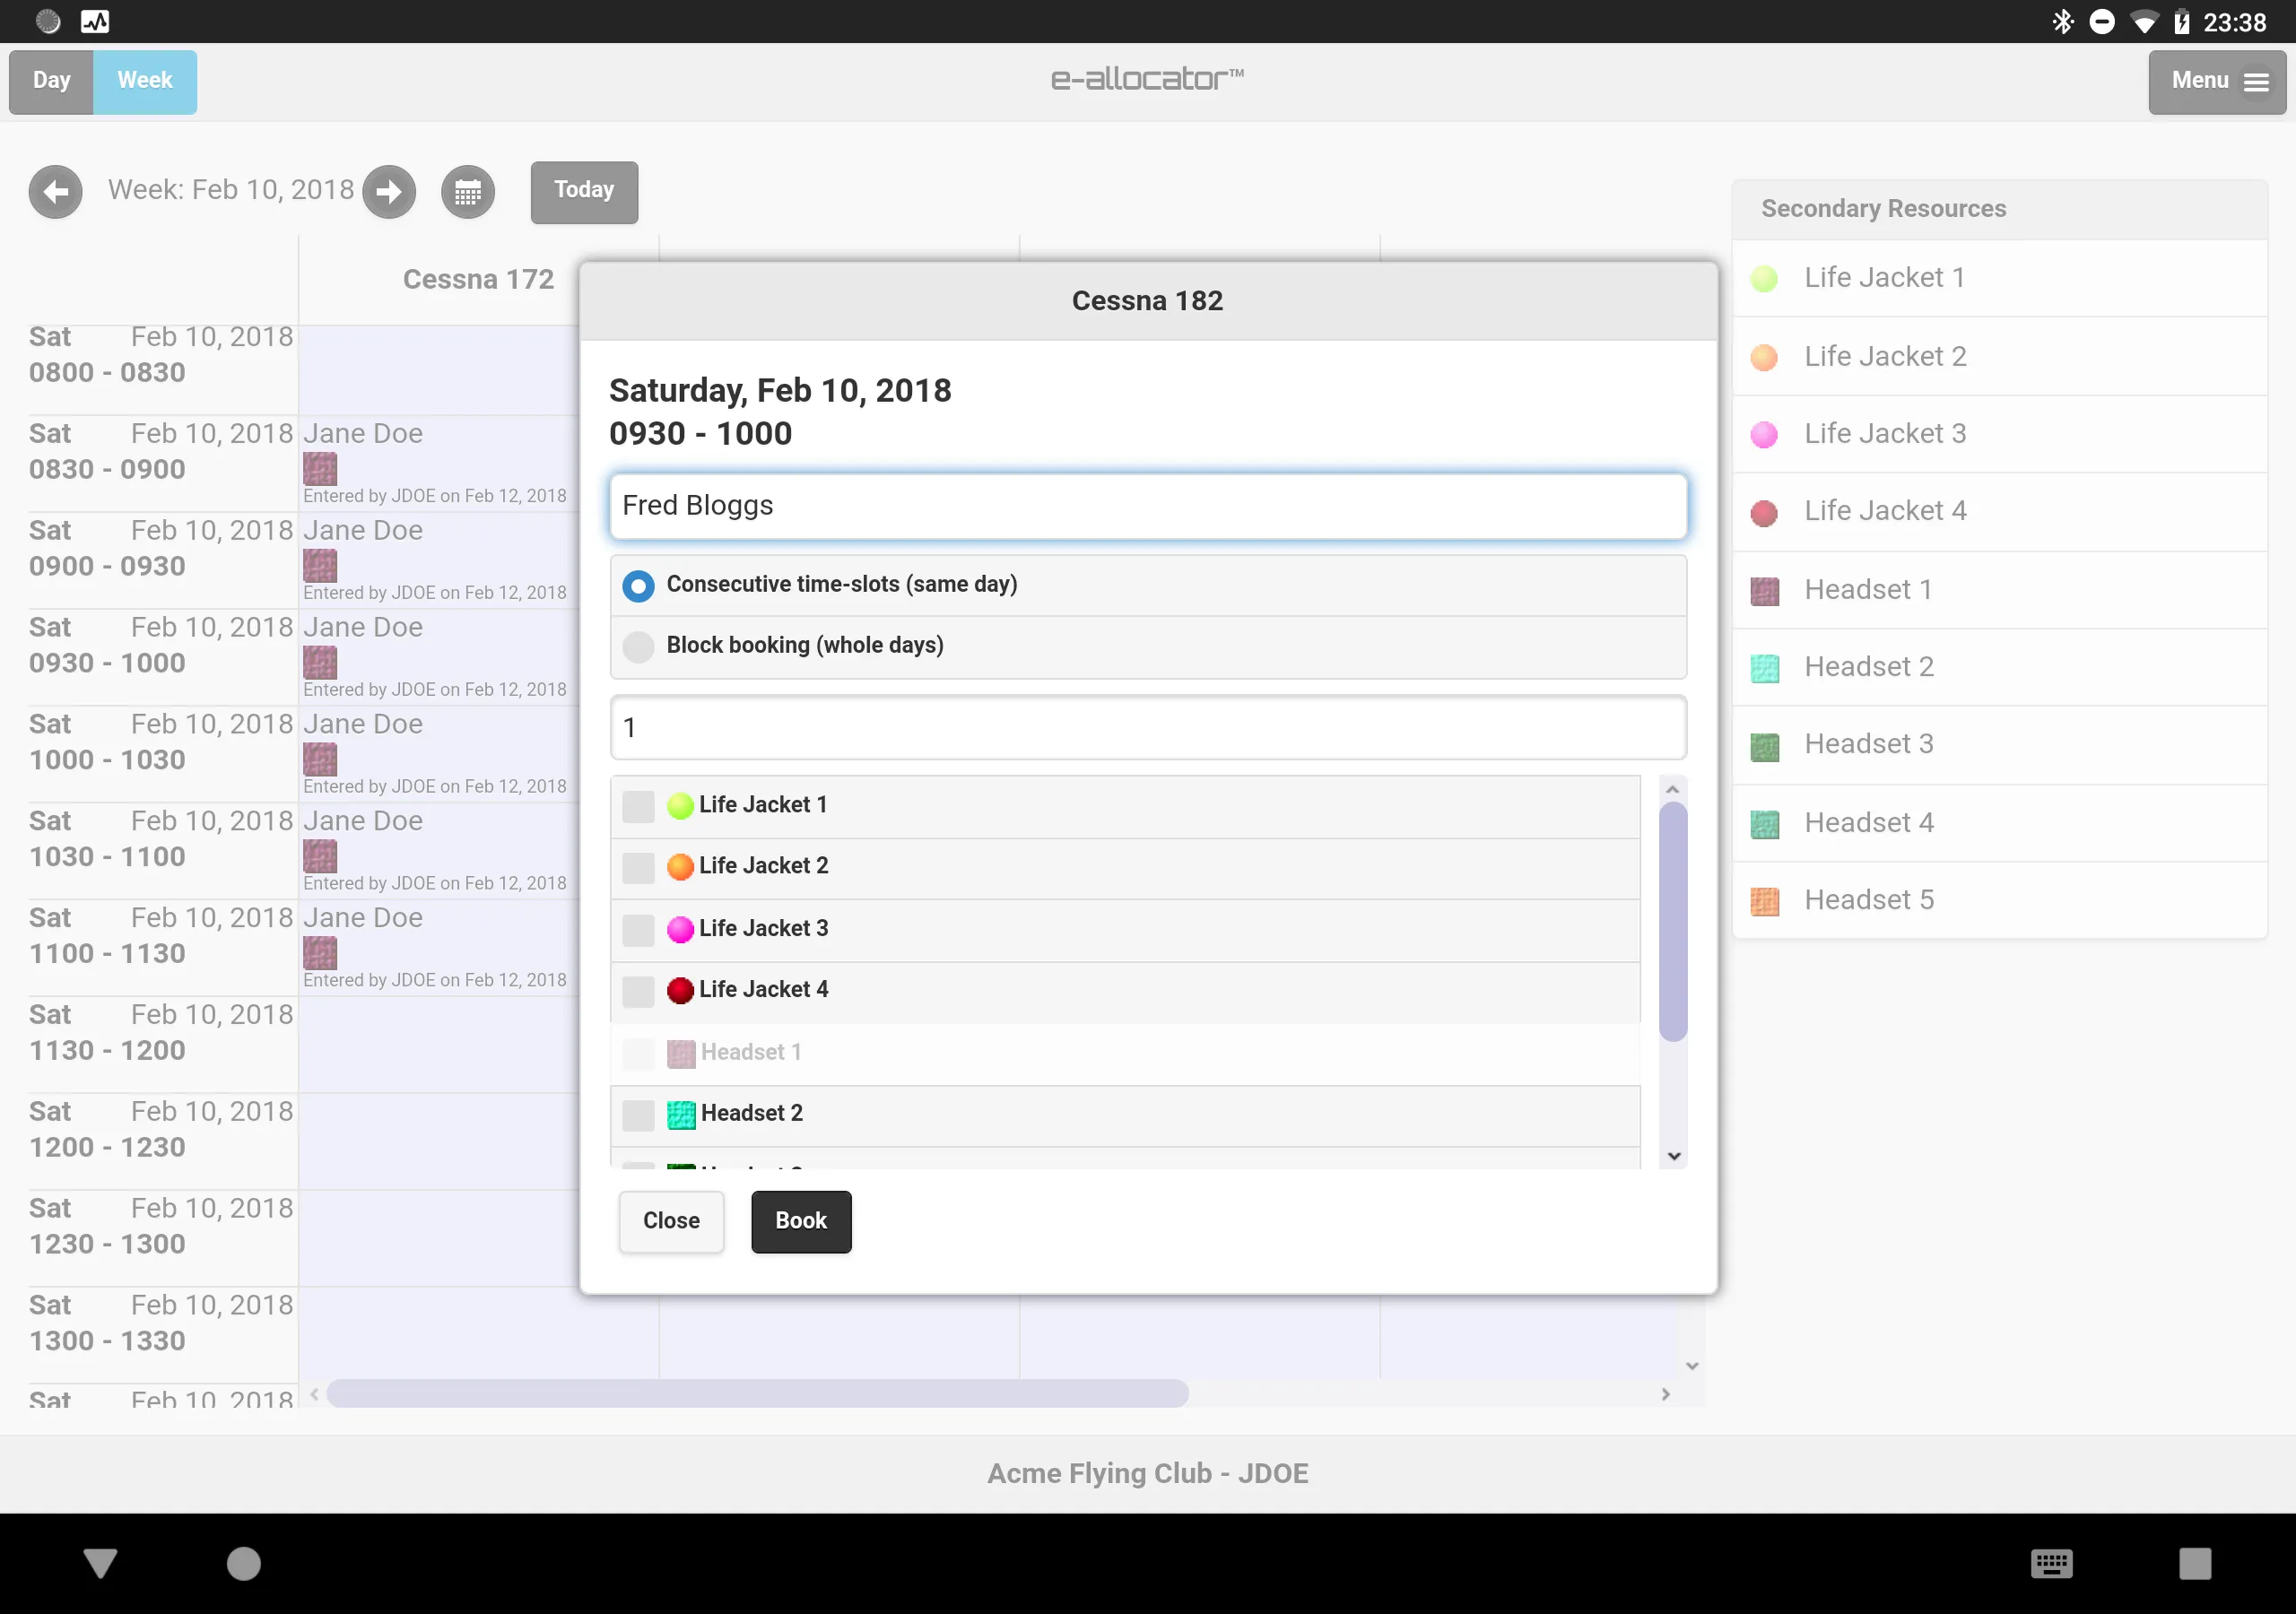Viewport: 2296px width, 1614px height.
Task: Go to next week arrow
Action: point(389,191)
